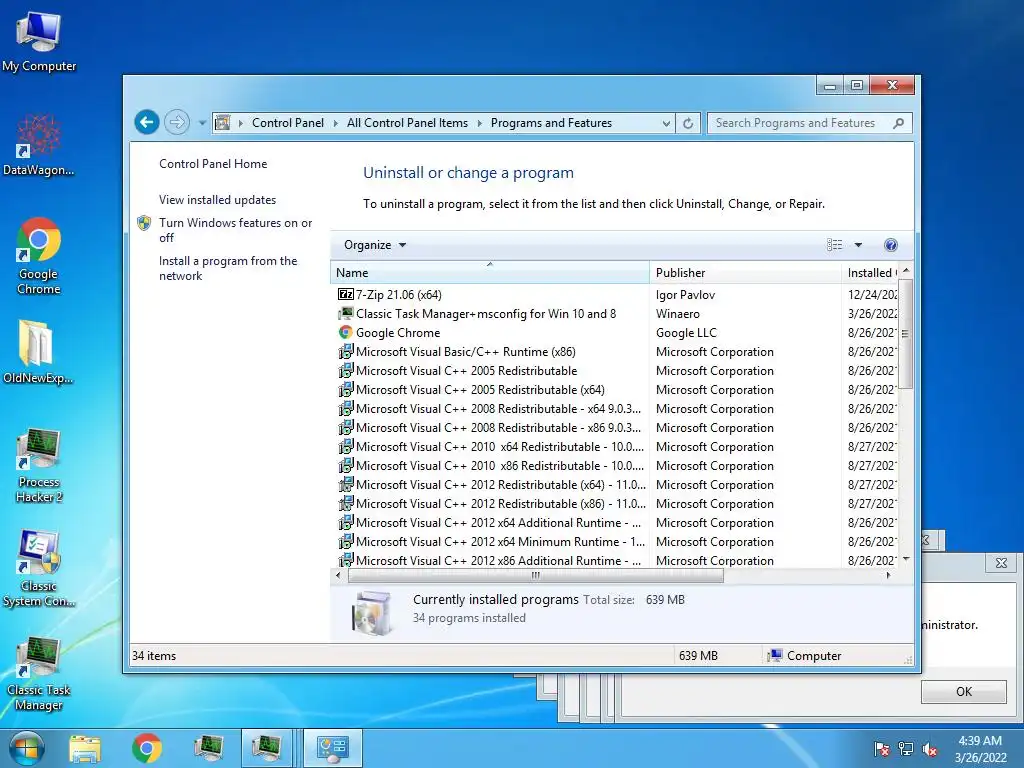Click Google LLC publisher cell
1024x768 pixels.
click(x=686, y=332)
